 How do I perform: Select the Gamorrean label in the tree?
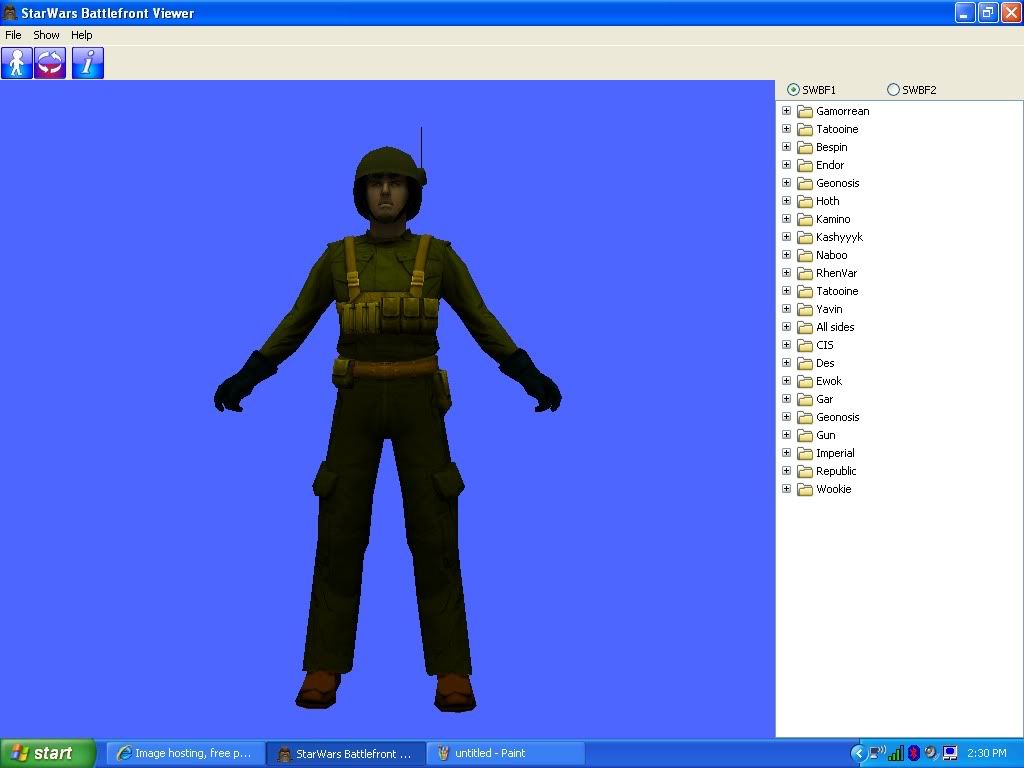pos(842,111)
